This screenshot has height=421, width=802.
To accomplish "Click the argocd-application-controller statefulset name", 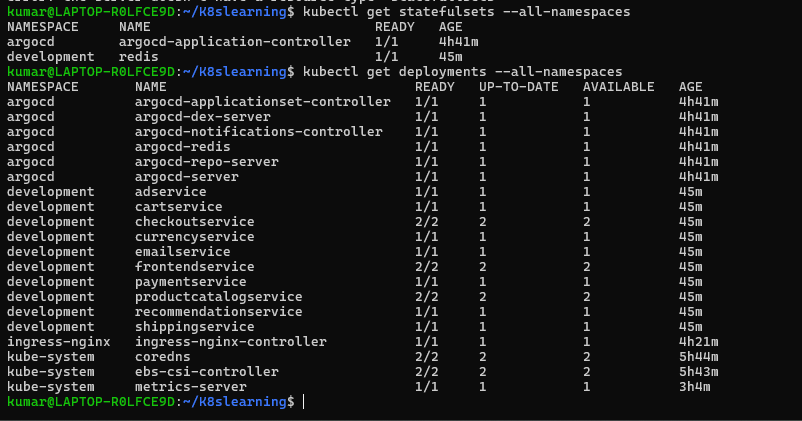I will pyautogui.click(x=234, y=42).
